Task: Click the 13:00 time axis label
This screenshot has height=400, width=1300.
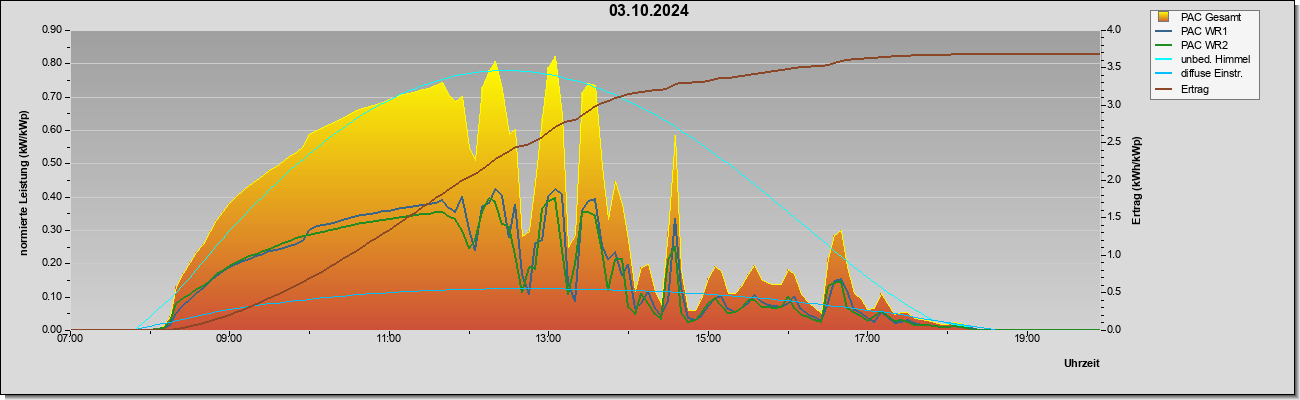Action: (x=548, y=339)
